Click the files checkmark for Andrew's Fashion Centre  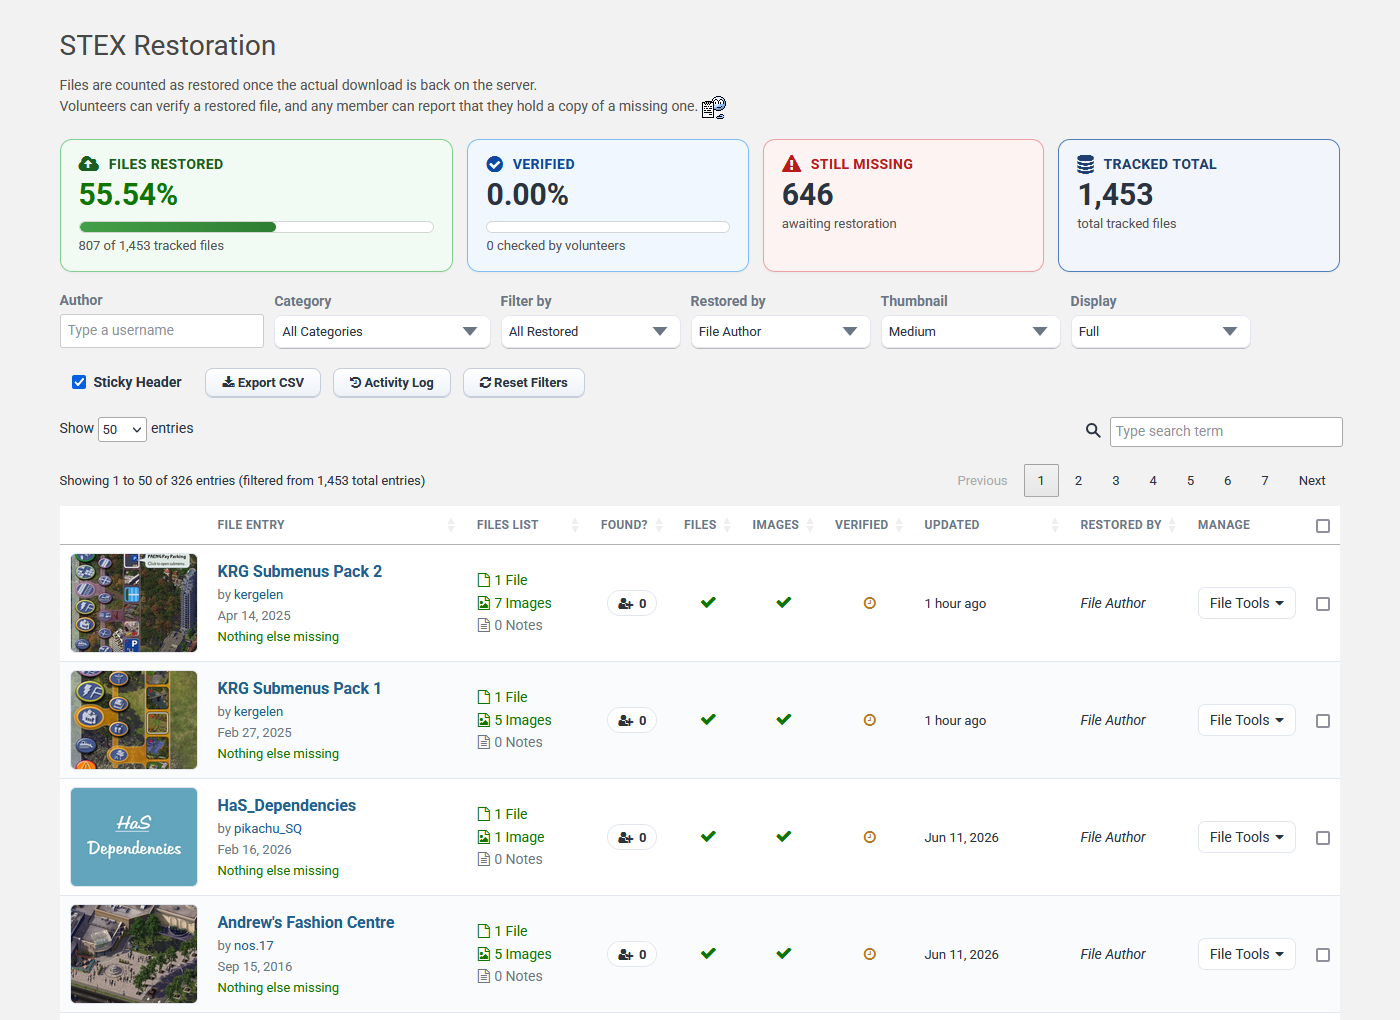click(x=708, y=954)
